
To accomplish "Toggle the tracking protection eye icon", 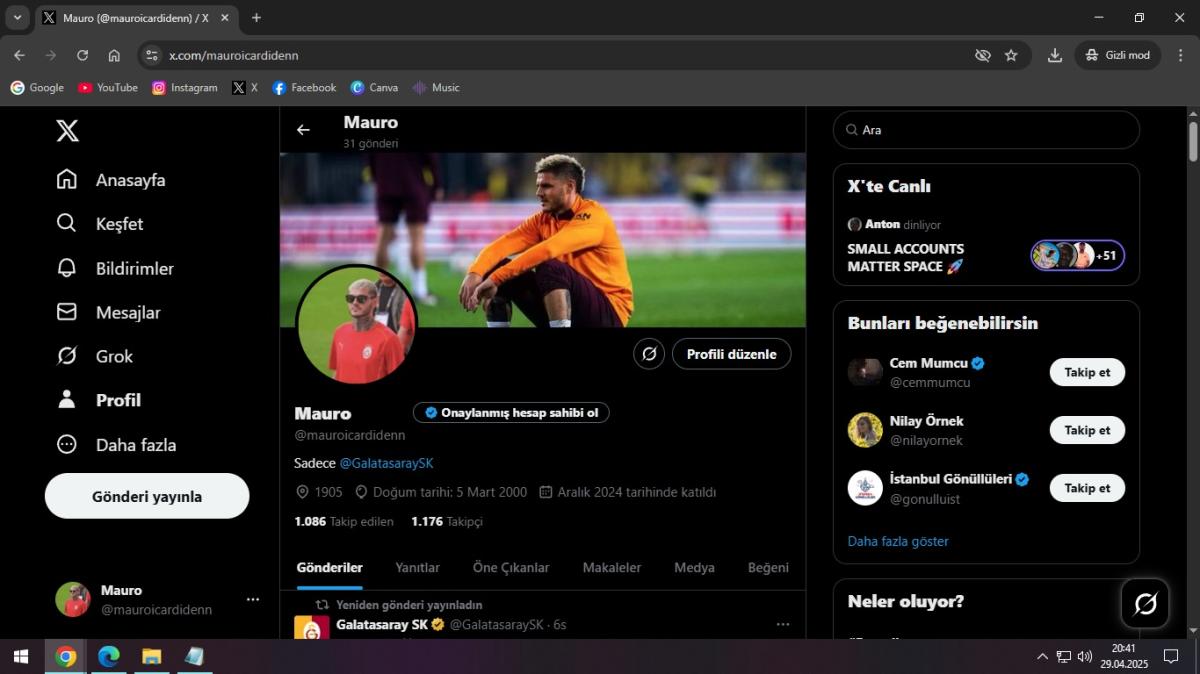I will click(982, 55).
